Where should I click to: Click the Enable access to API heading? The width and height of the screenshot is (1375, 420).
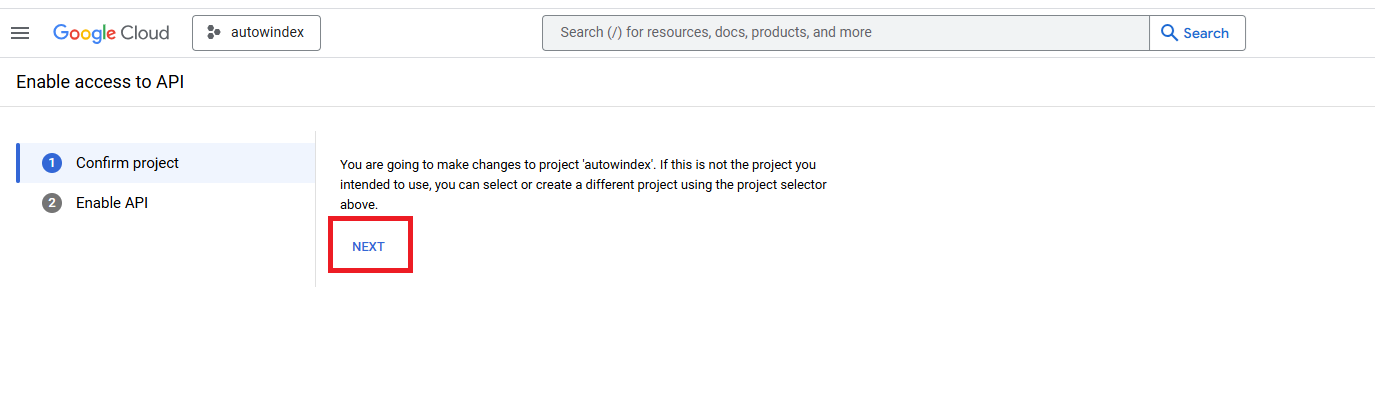(x=100, y=82)
